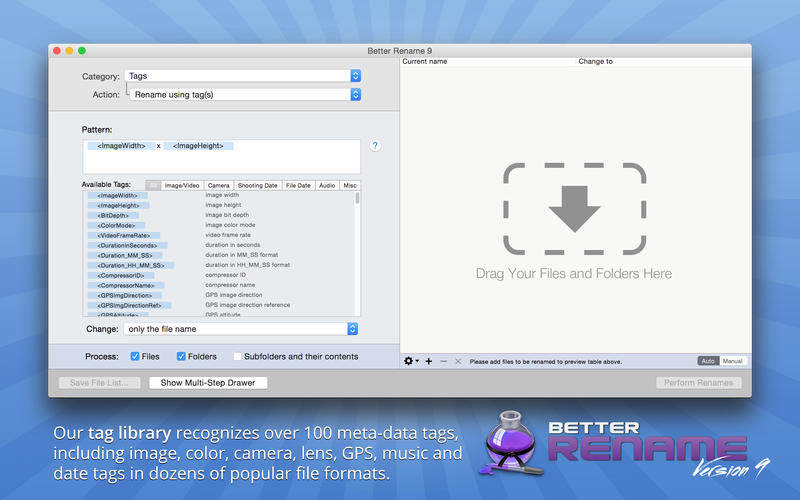Click Save File List button
This screenshot has height=500, width=800.
coord(99,383)
